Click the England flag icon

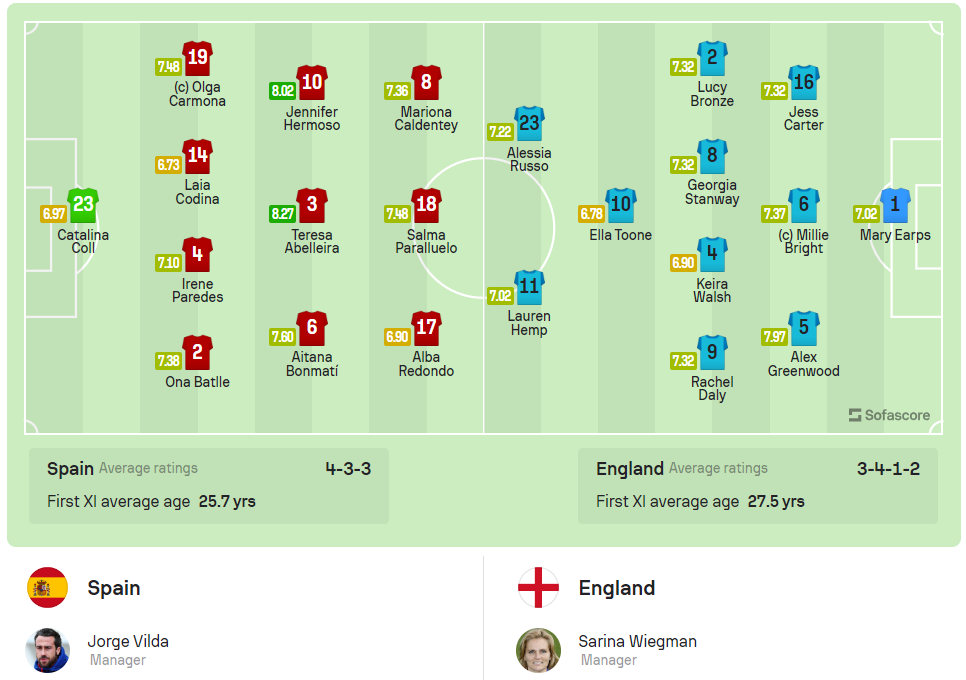538,588
